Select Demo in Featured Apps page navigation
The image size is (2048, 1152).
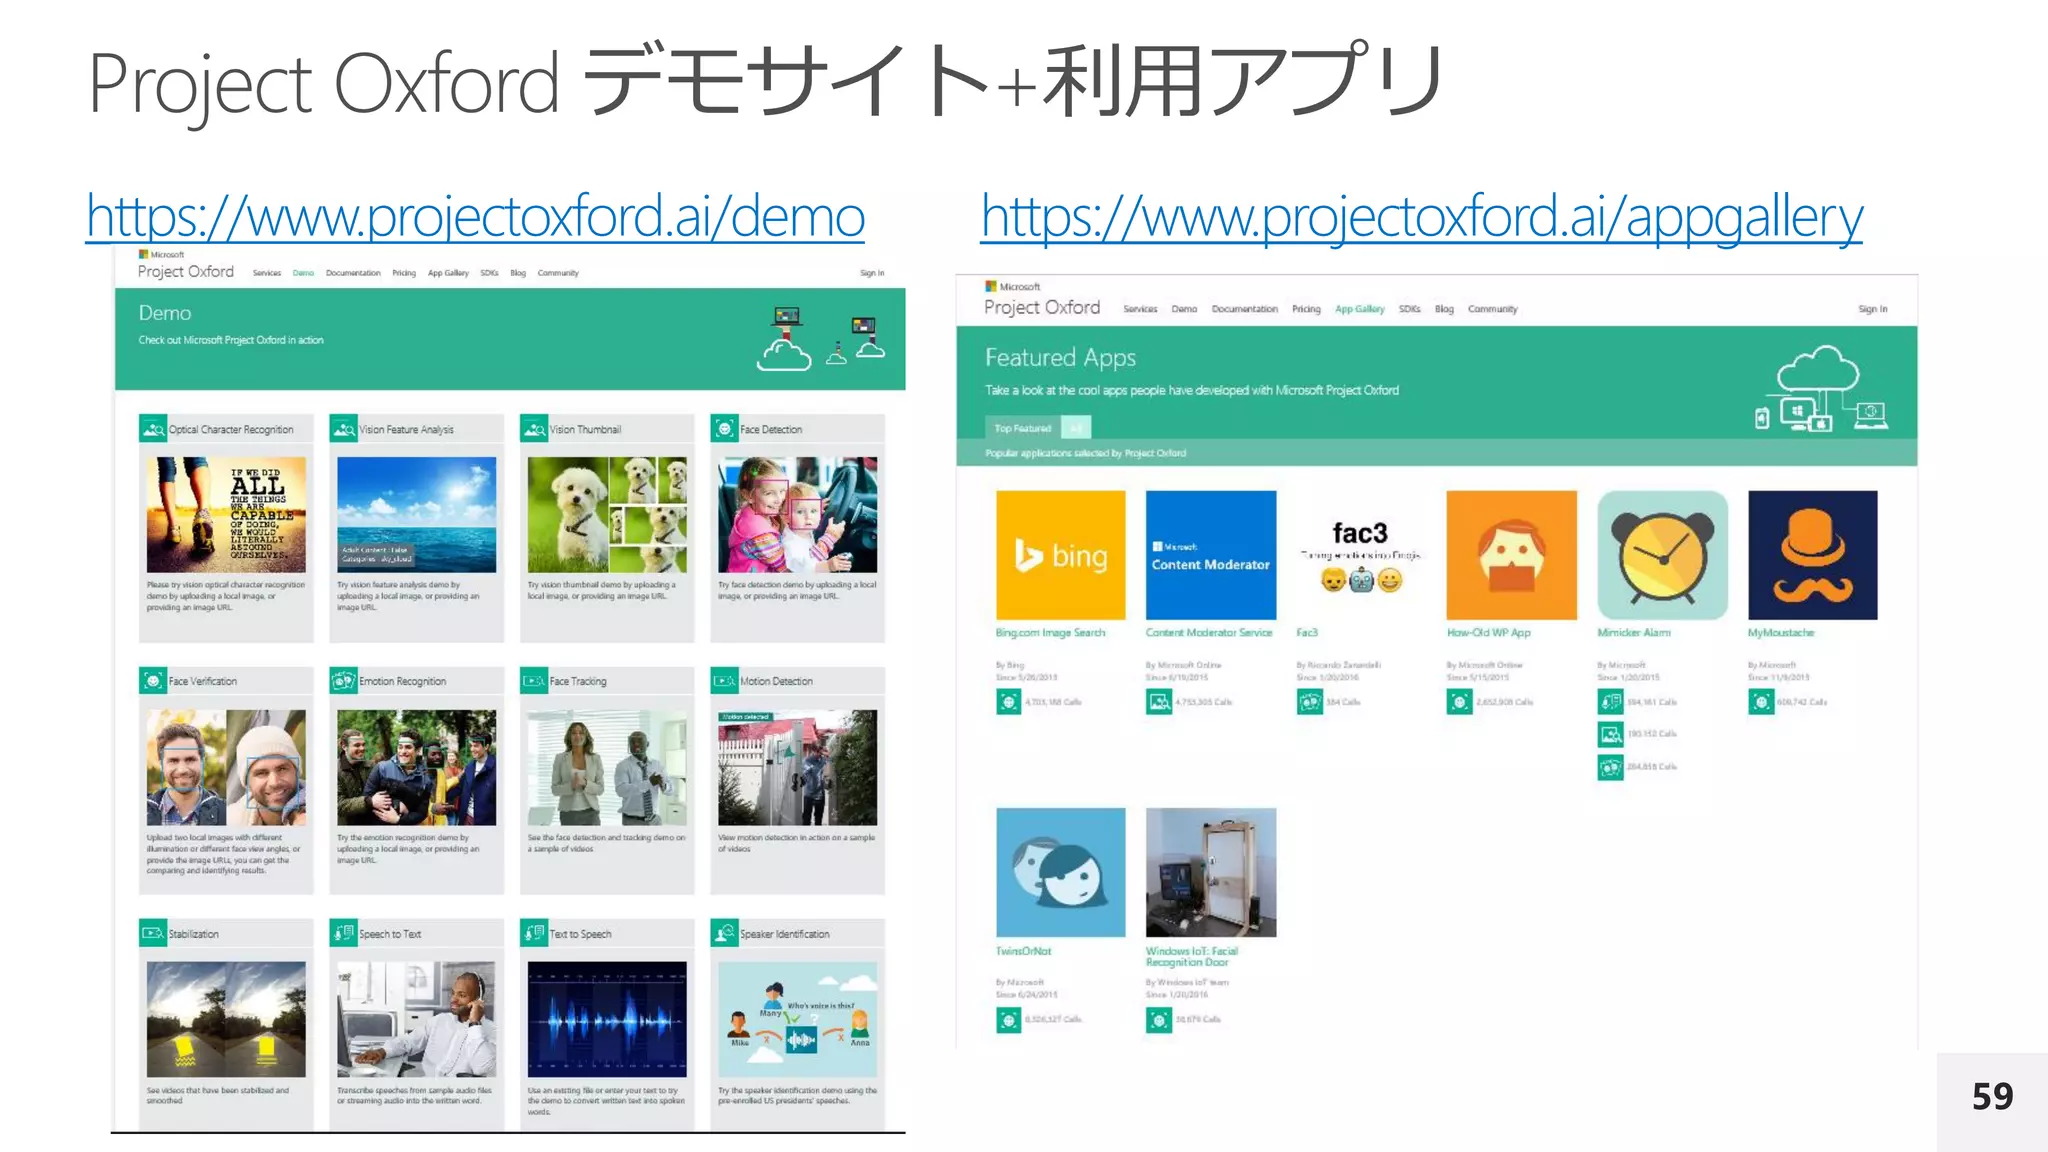click(1184, 309)
